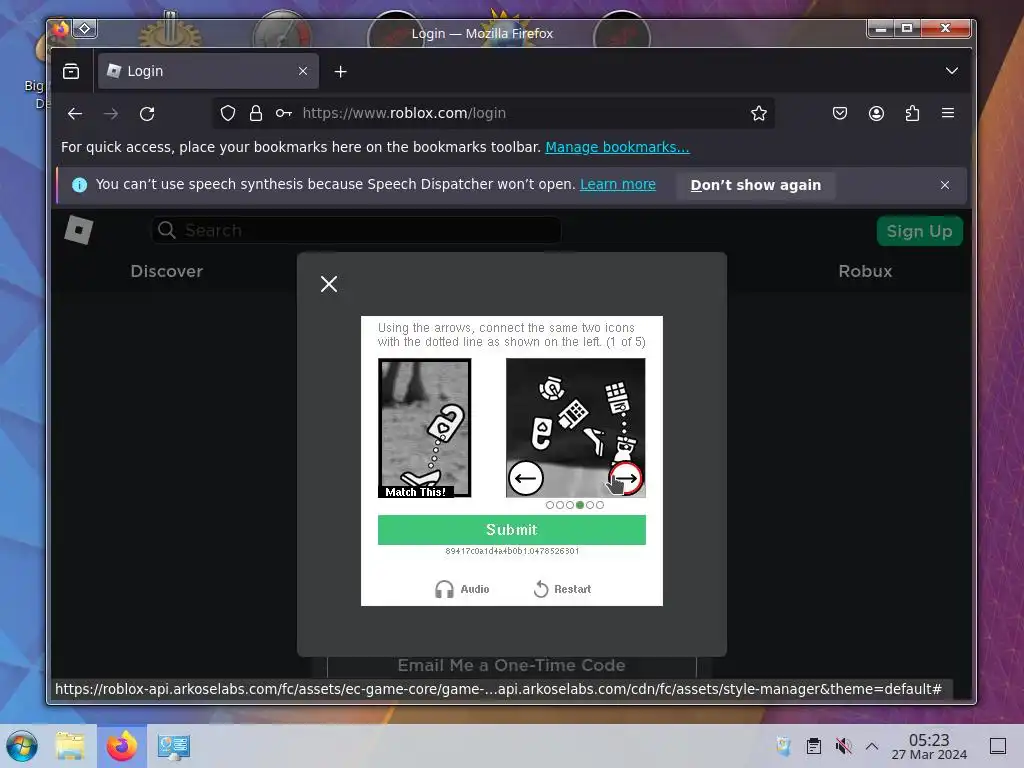Screen dimensions: 1024x768
Task: Dismiss the speech dispatcher notification
Action: (944, 185)
